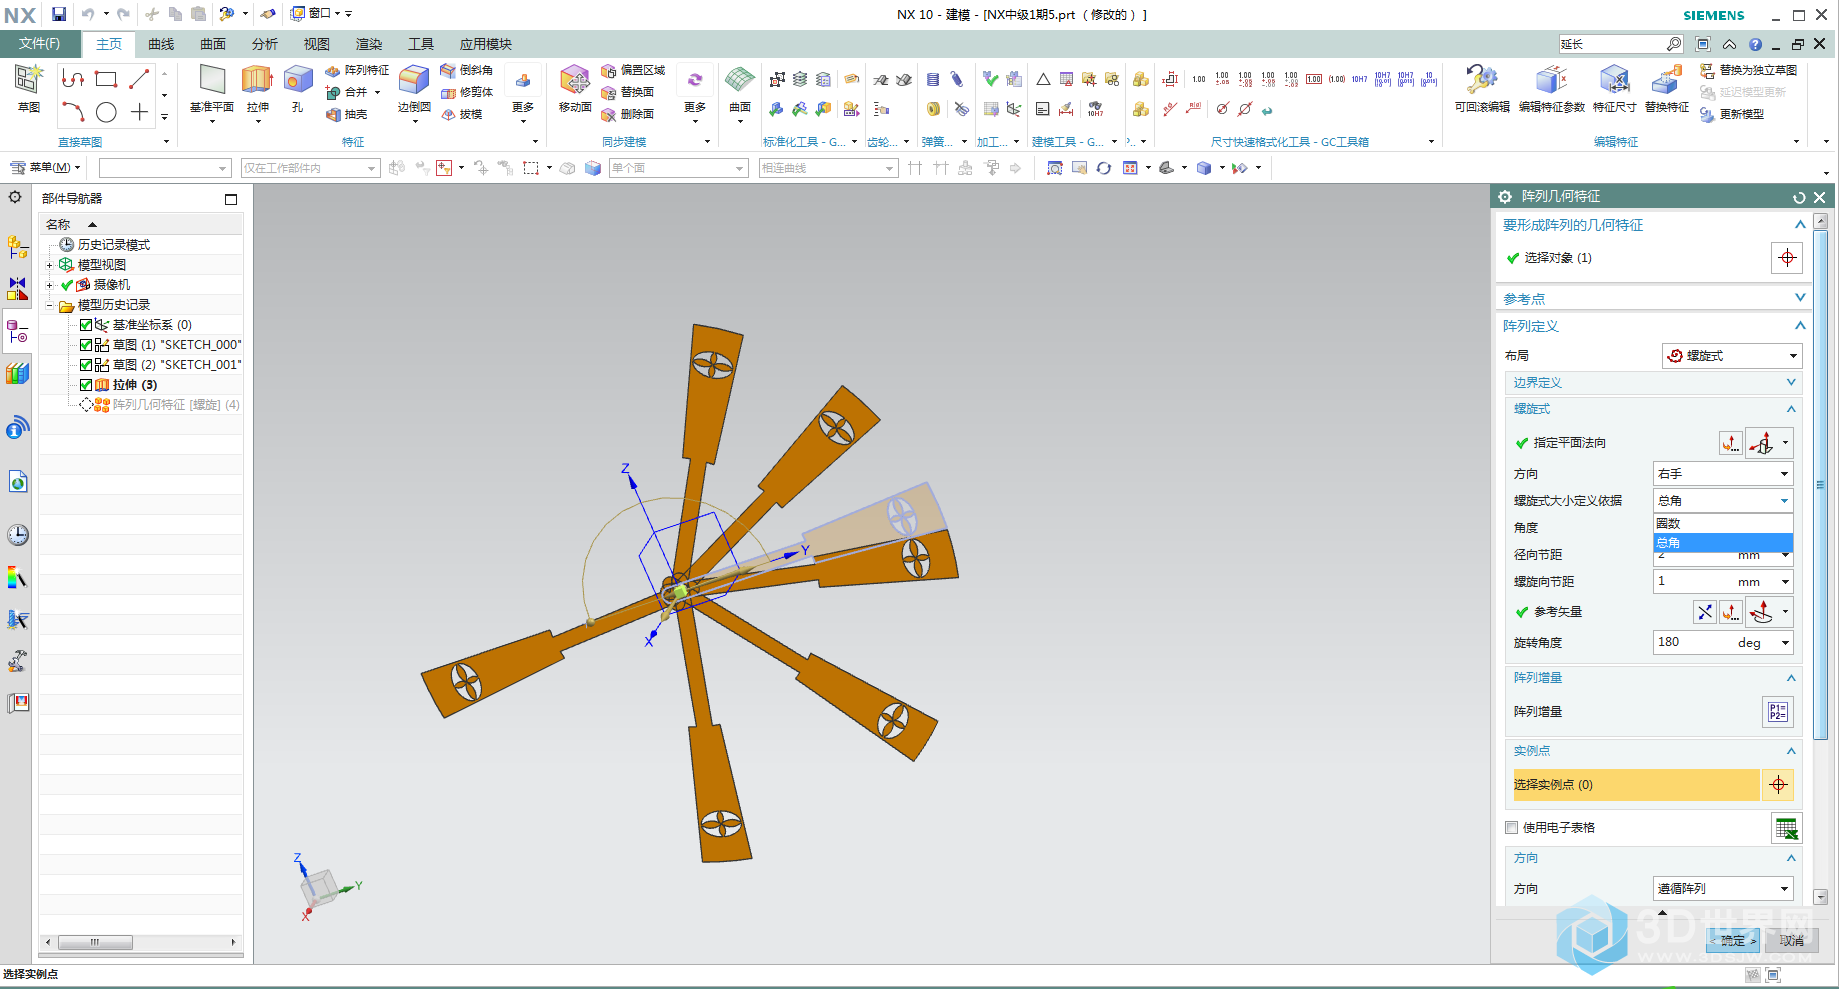Switch to the 视图 ribbon tab
Viewport: 1839px width, 989px height.
[x=317, y=44]
